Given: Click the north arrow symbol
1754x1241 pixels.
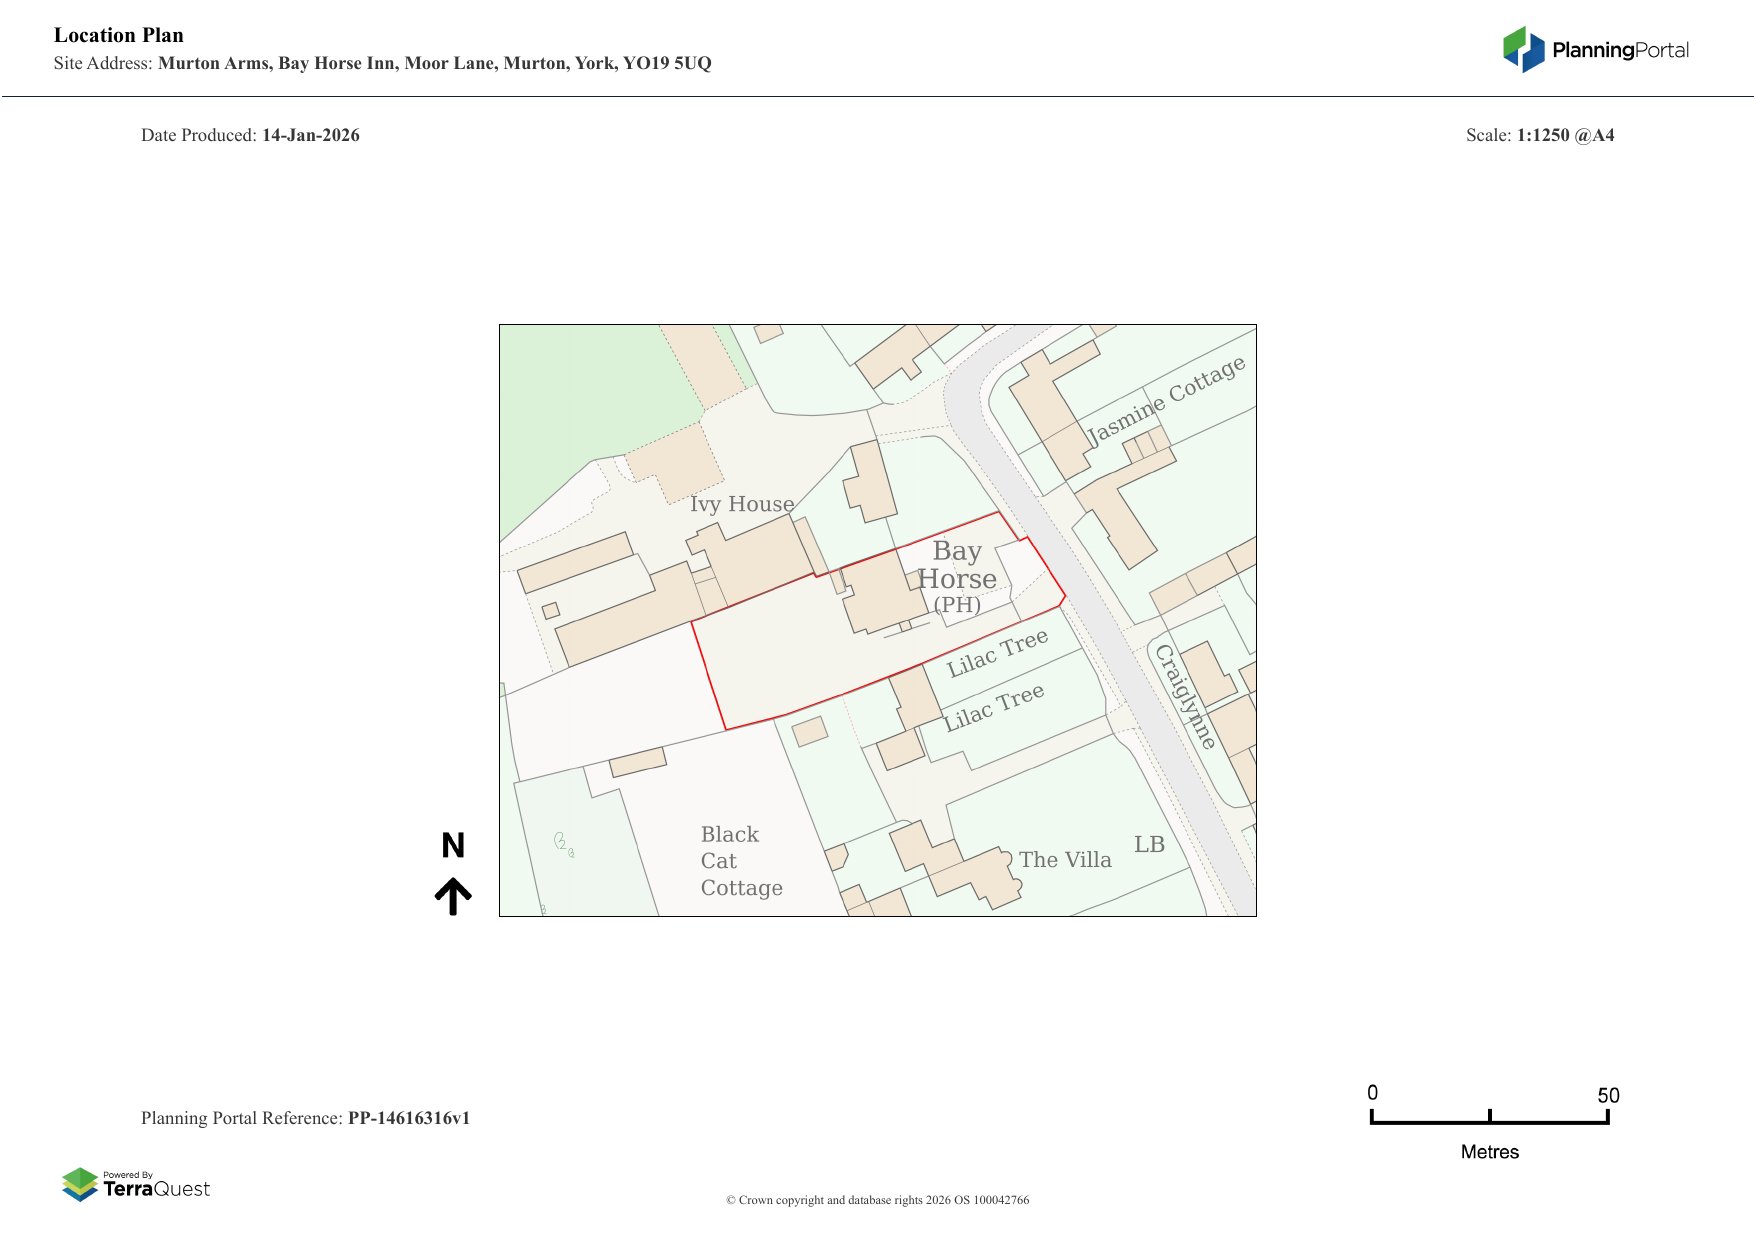Looking at the screenshot, I should point(453,896).
